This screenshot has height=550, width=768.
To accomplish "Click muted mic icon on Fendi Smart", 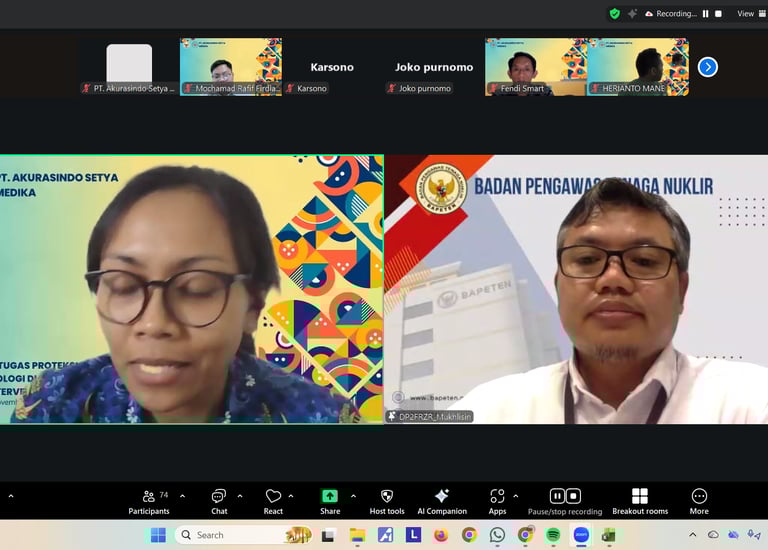I will point(493,89).
